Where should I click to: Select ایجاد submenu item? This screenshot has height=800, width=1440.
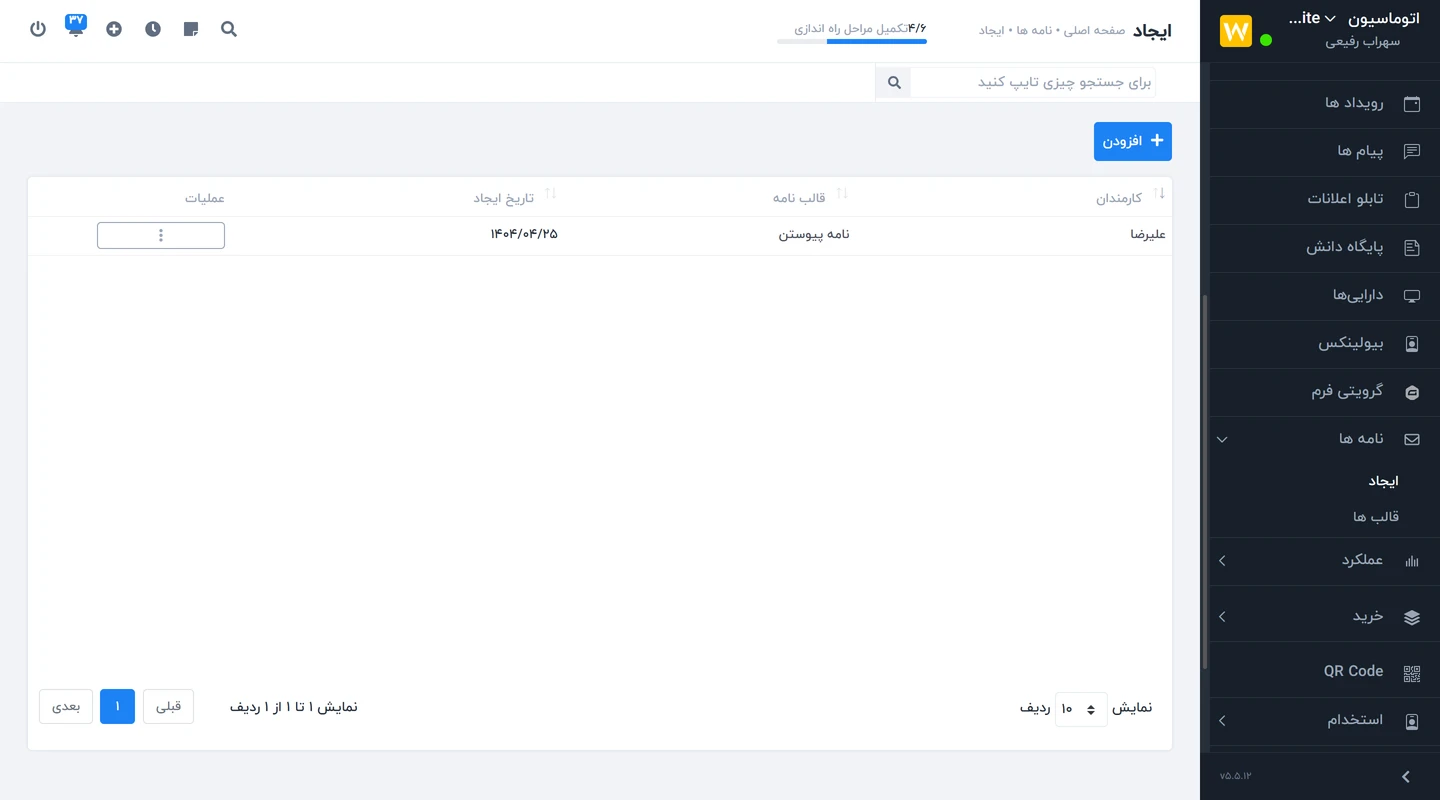(x=1383, y=481)
